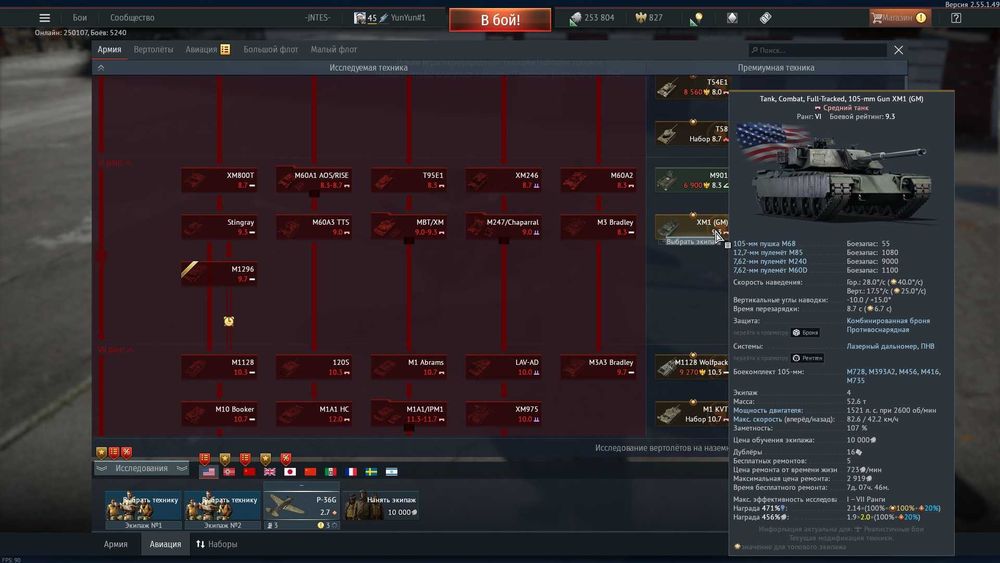Click the red badge above the USA flag

point(205,458)
